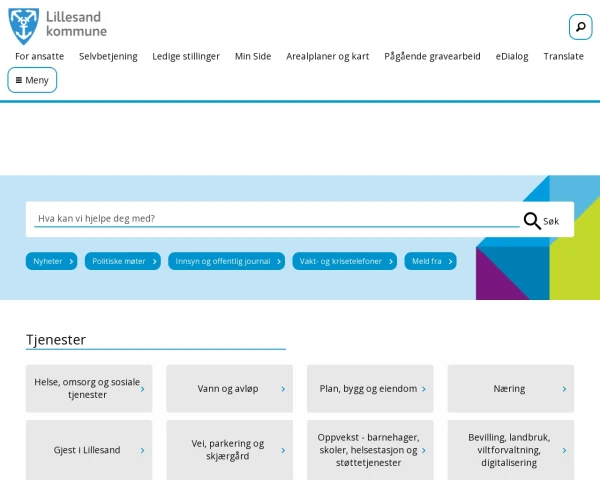Select Arealplaner og kart
This screenshot has width=600, height=480.
pos(328,56)
